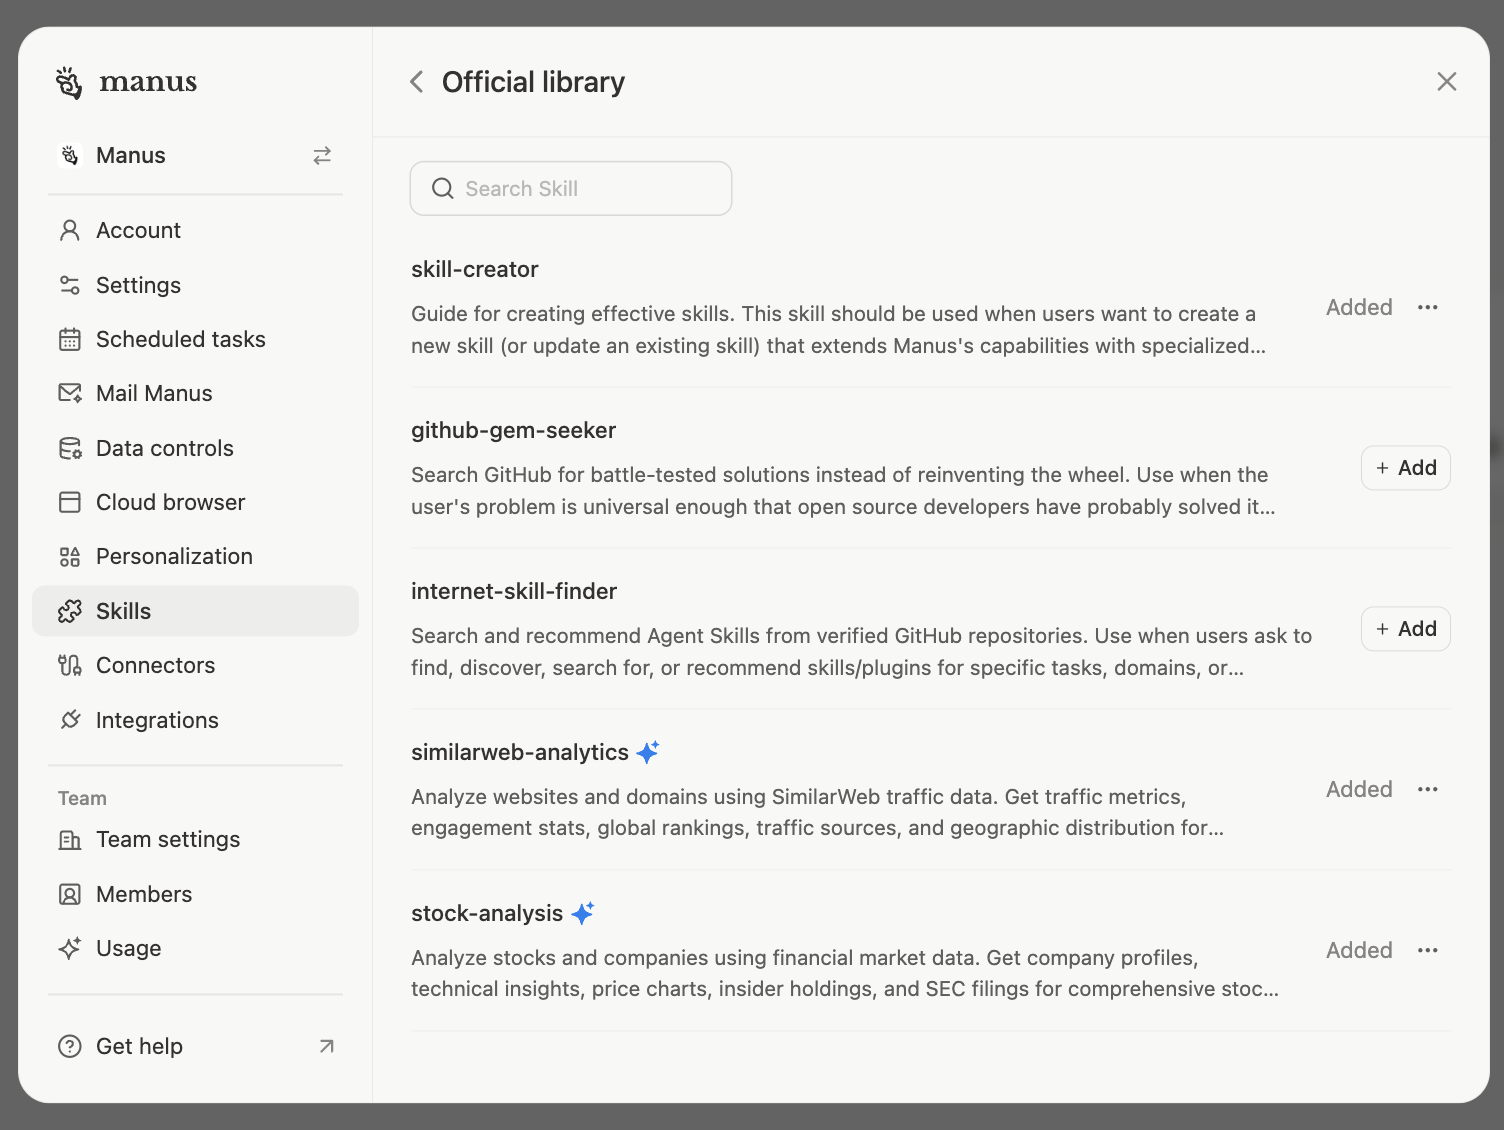Click the Official library heading text
Image resolution: width=1504 pixels, height=1130 pixels.
click(x=534, y=82)
